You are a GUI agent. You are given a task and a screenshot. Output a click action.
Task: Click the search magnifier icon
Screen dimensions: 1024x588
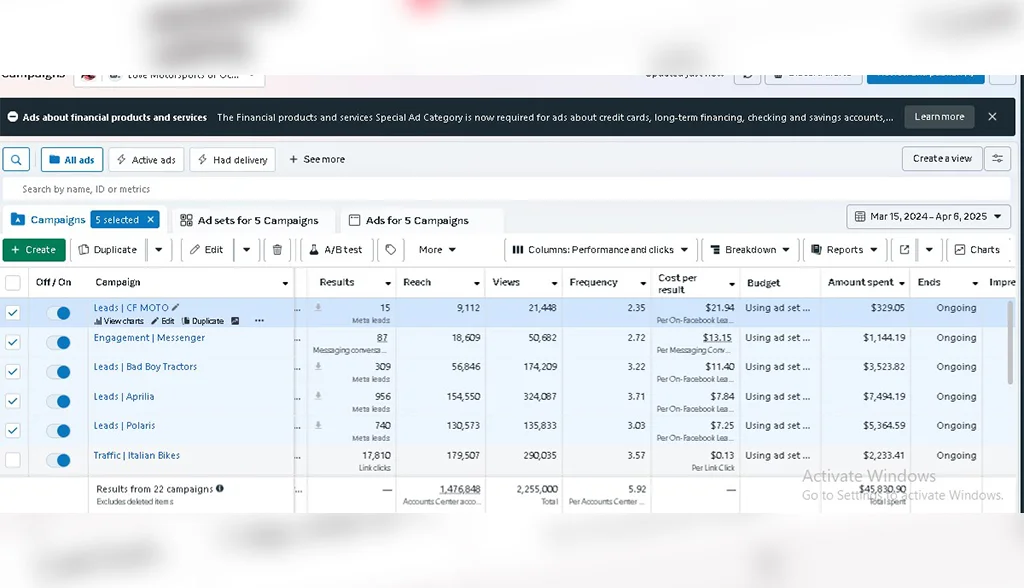[x=16, y=160]
